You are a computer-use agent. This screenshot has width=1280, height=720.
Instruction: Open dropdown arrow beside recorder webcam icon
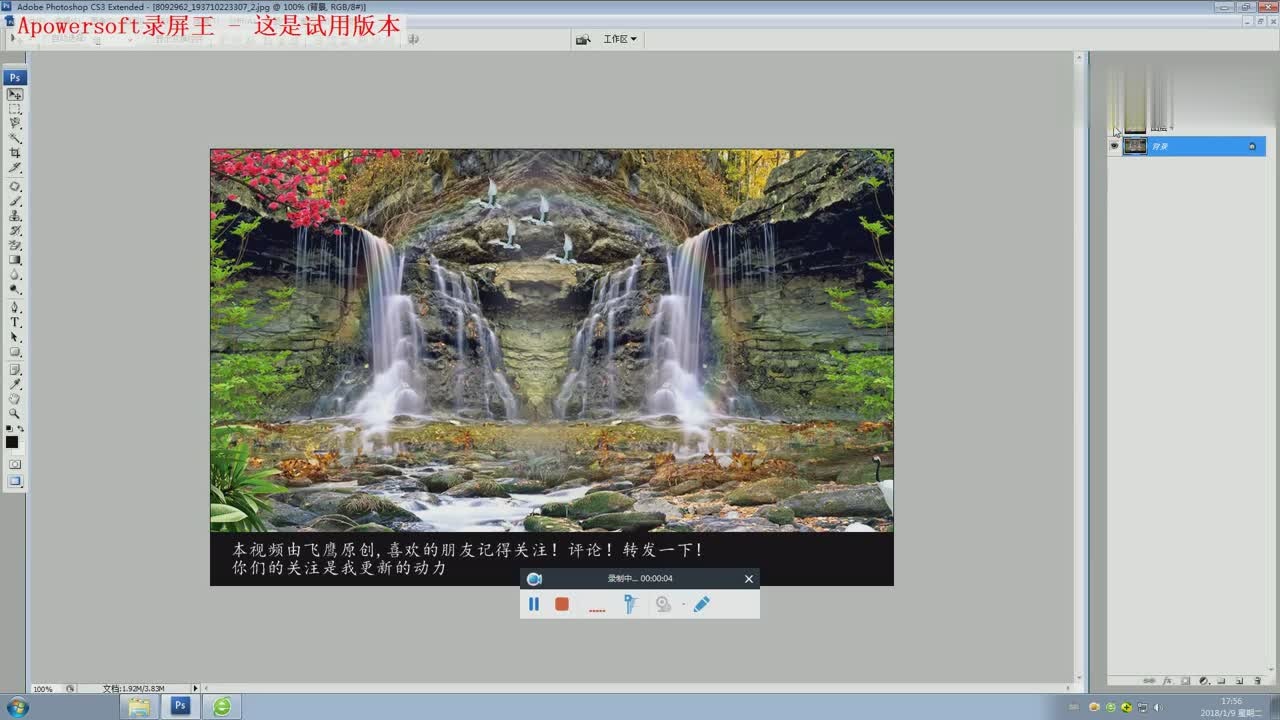tap(683, 604)
